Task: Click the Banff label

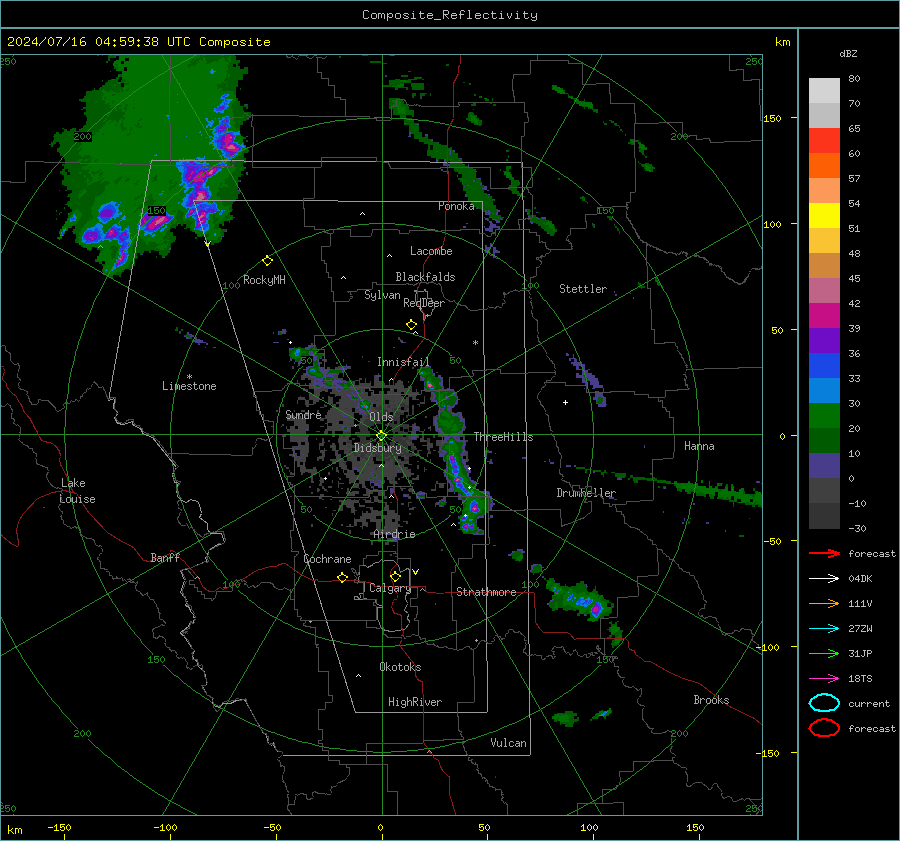Action: point(165,558)
